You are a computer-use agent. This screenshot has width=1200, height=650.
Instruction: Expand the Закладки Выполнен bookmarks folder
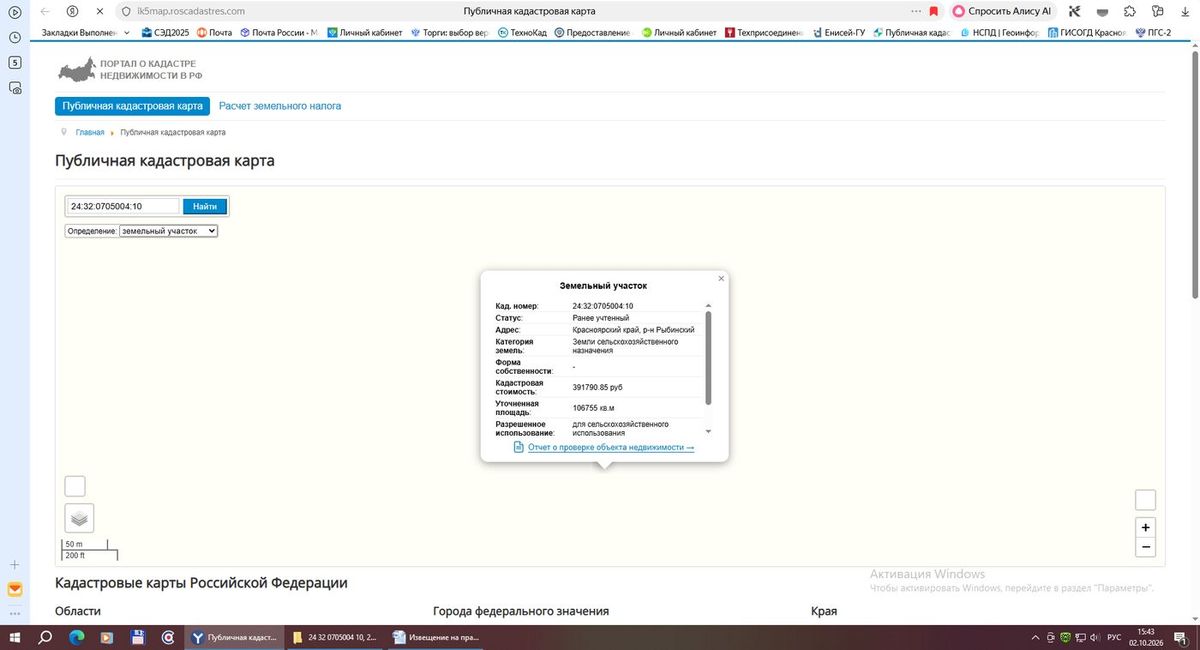click(85, 32)
